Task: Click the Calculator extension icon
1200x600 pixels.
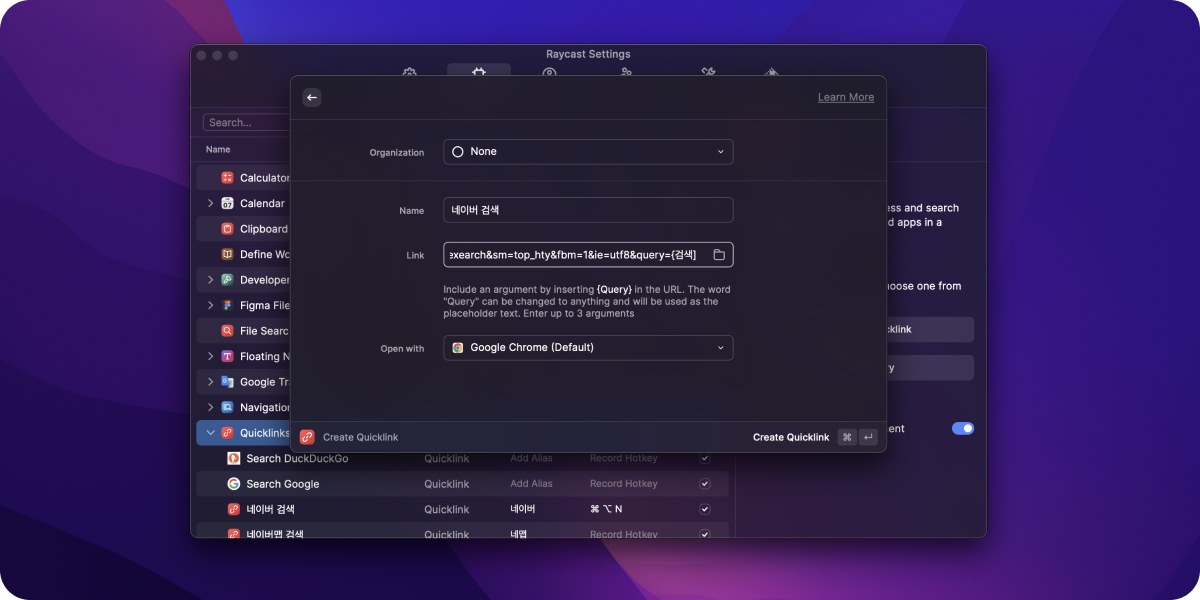Action: coord(227,178)
